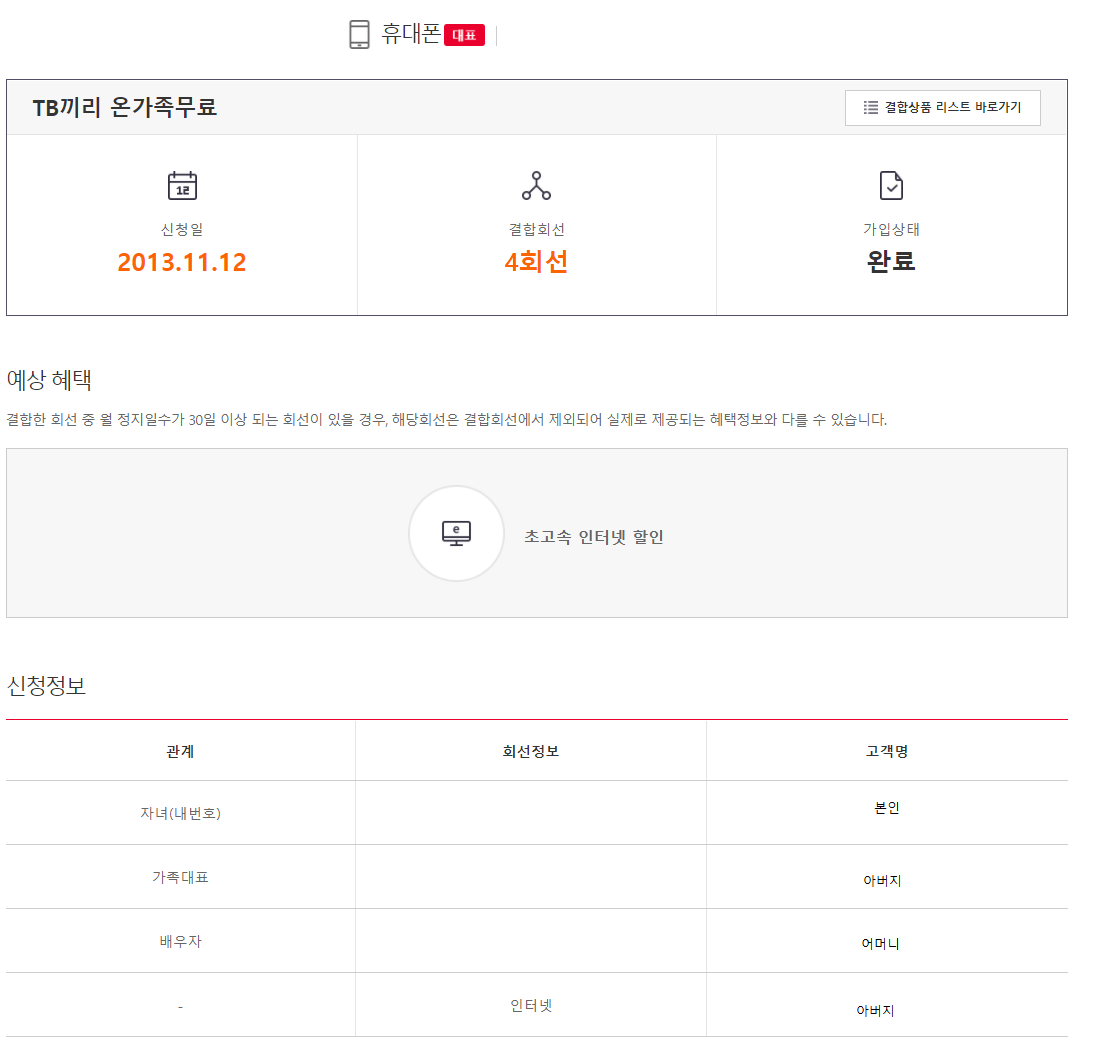Click the document checkmark icon above 가입상태
This screenshot has width=1097, height=1039.
click(891, 186)
